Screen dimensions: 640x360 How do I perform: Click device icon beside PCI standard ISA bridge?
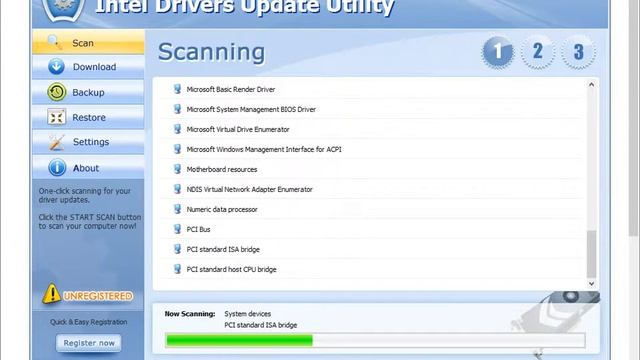click(x=177, y=249)
